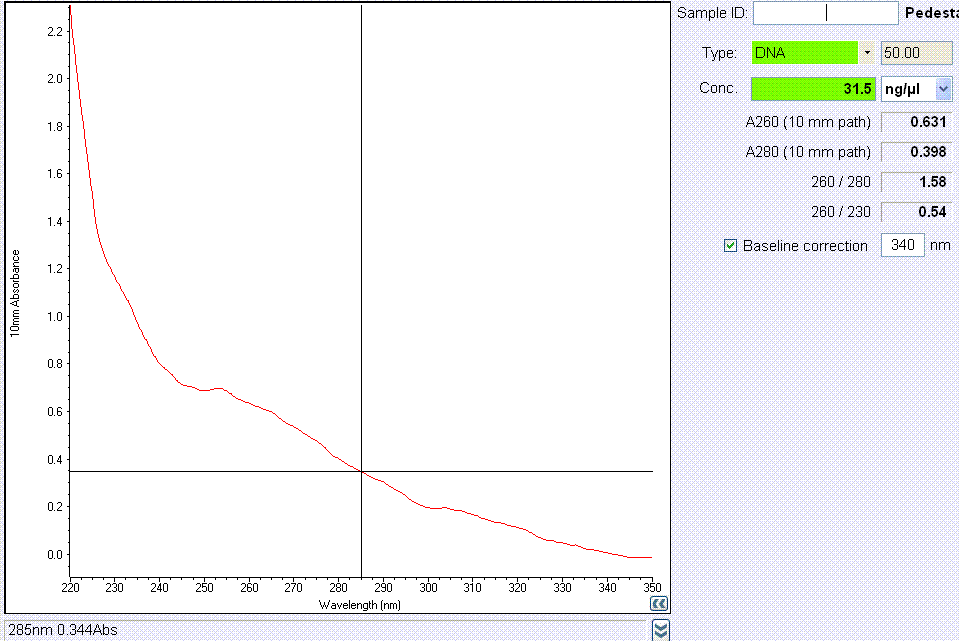Viewport: 959px width, 641px height.
Task: Click the double-down chevron icon below the graph
Action: 660,629
